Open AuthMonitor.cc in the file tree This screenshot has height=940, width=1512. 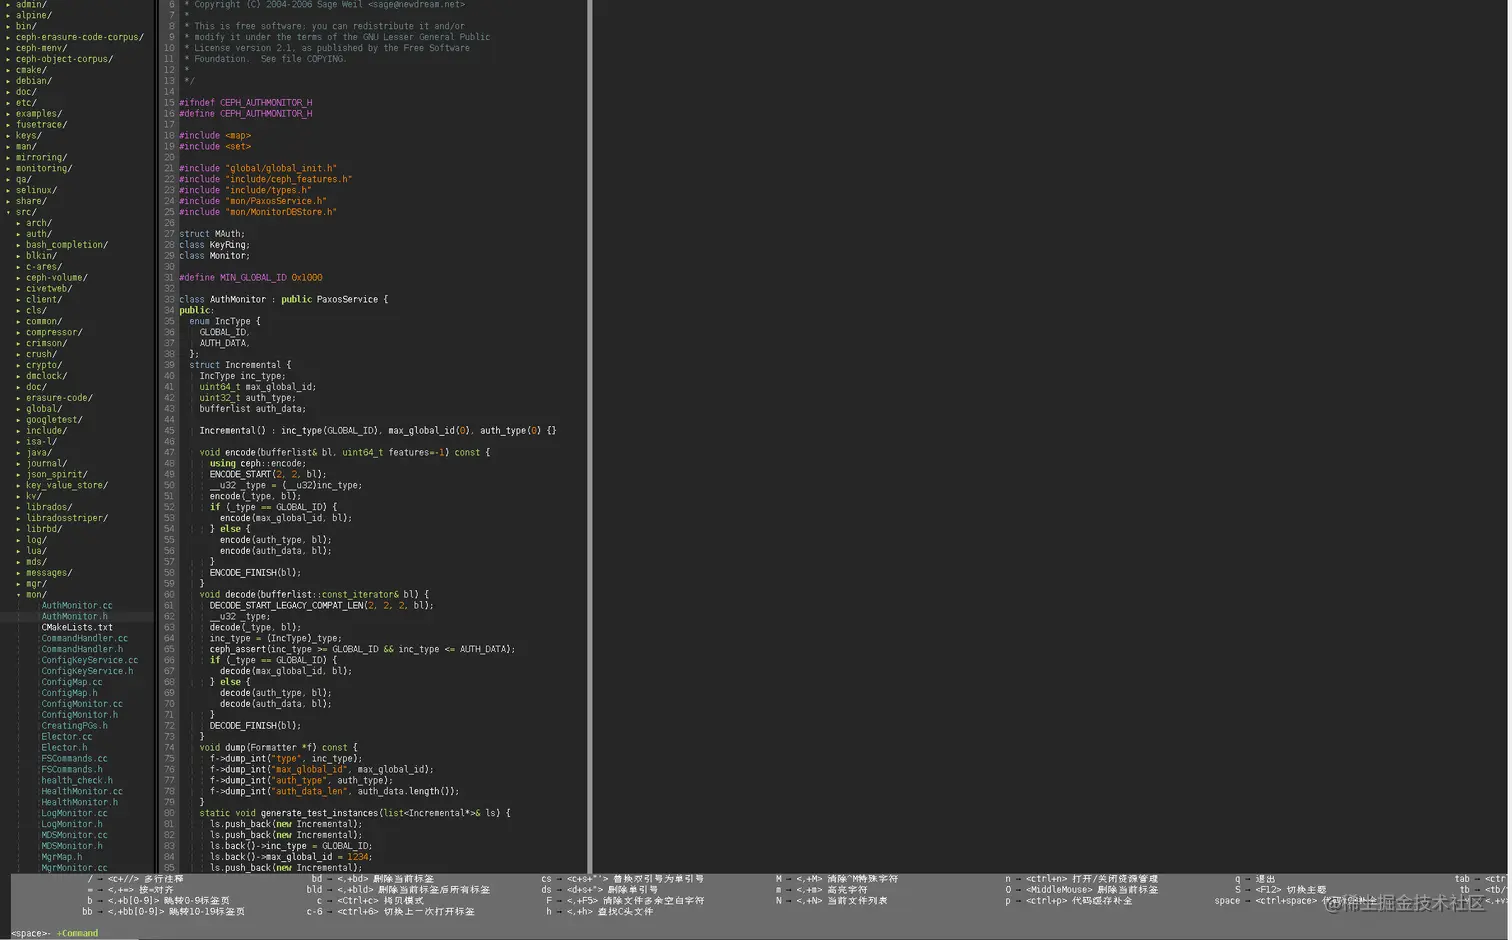coord(77,606)
